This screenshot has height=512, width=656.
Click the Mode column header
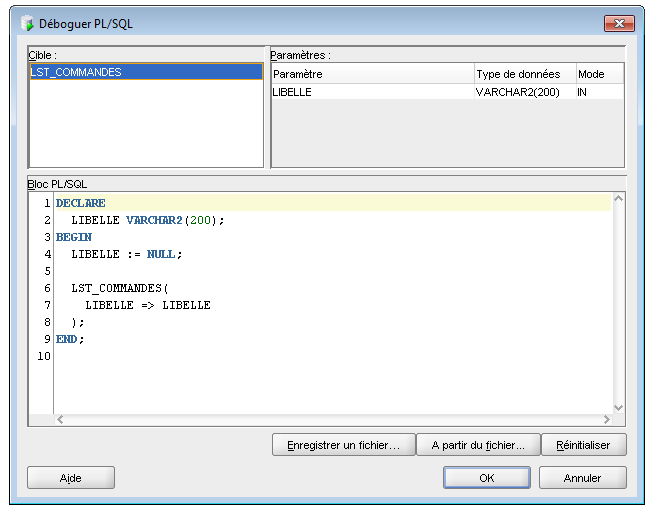point(598,74)
